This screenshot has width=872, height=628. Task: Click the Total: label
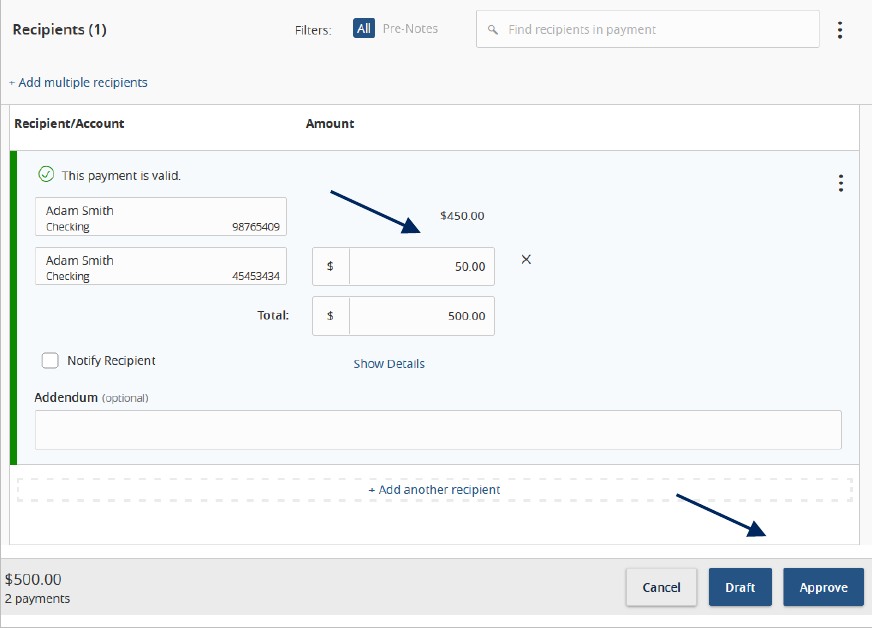[x=273, y=315]
